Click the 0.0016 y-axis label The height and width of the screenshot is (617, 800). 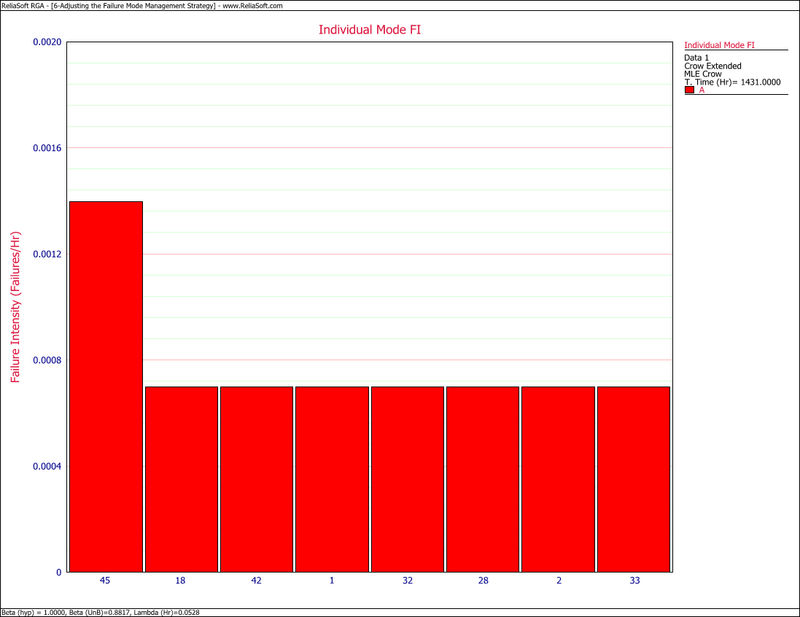(x=47, y=148)
